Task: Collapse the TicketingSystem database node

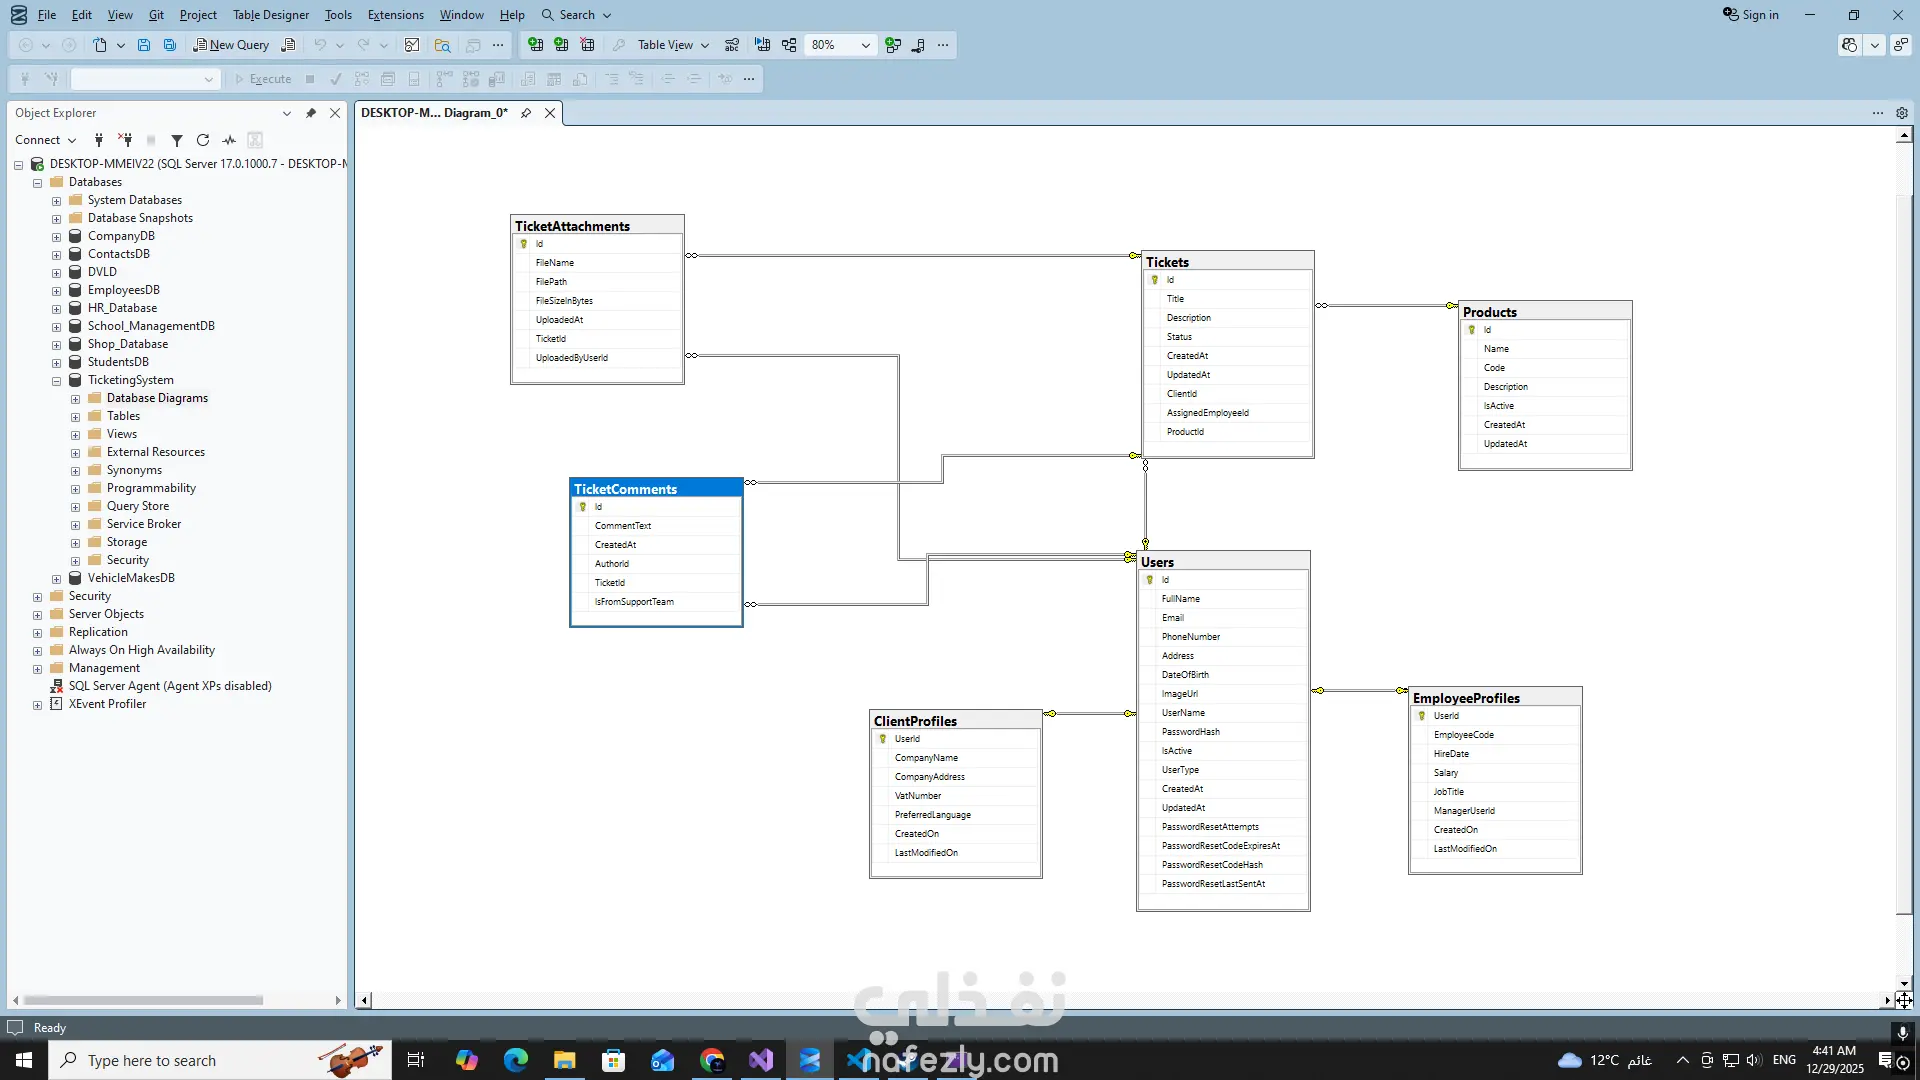Action: [x=57, y=381]
